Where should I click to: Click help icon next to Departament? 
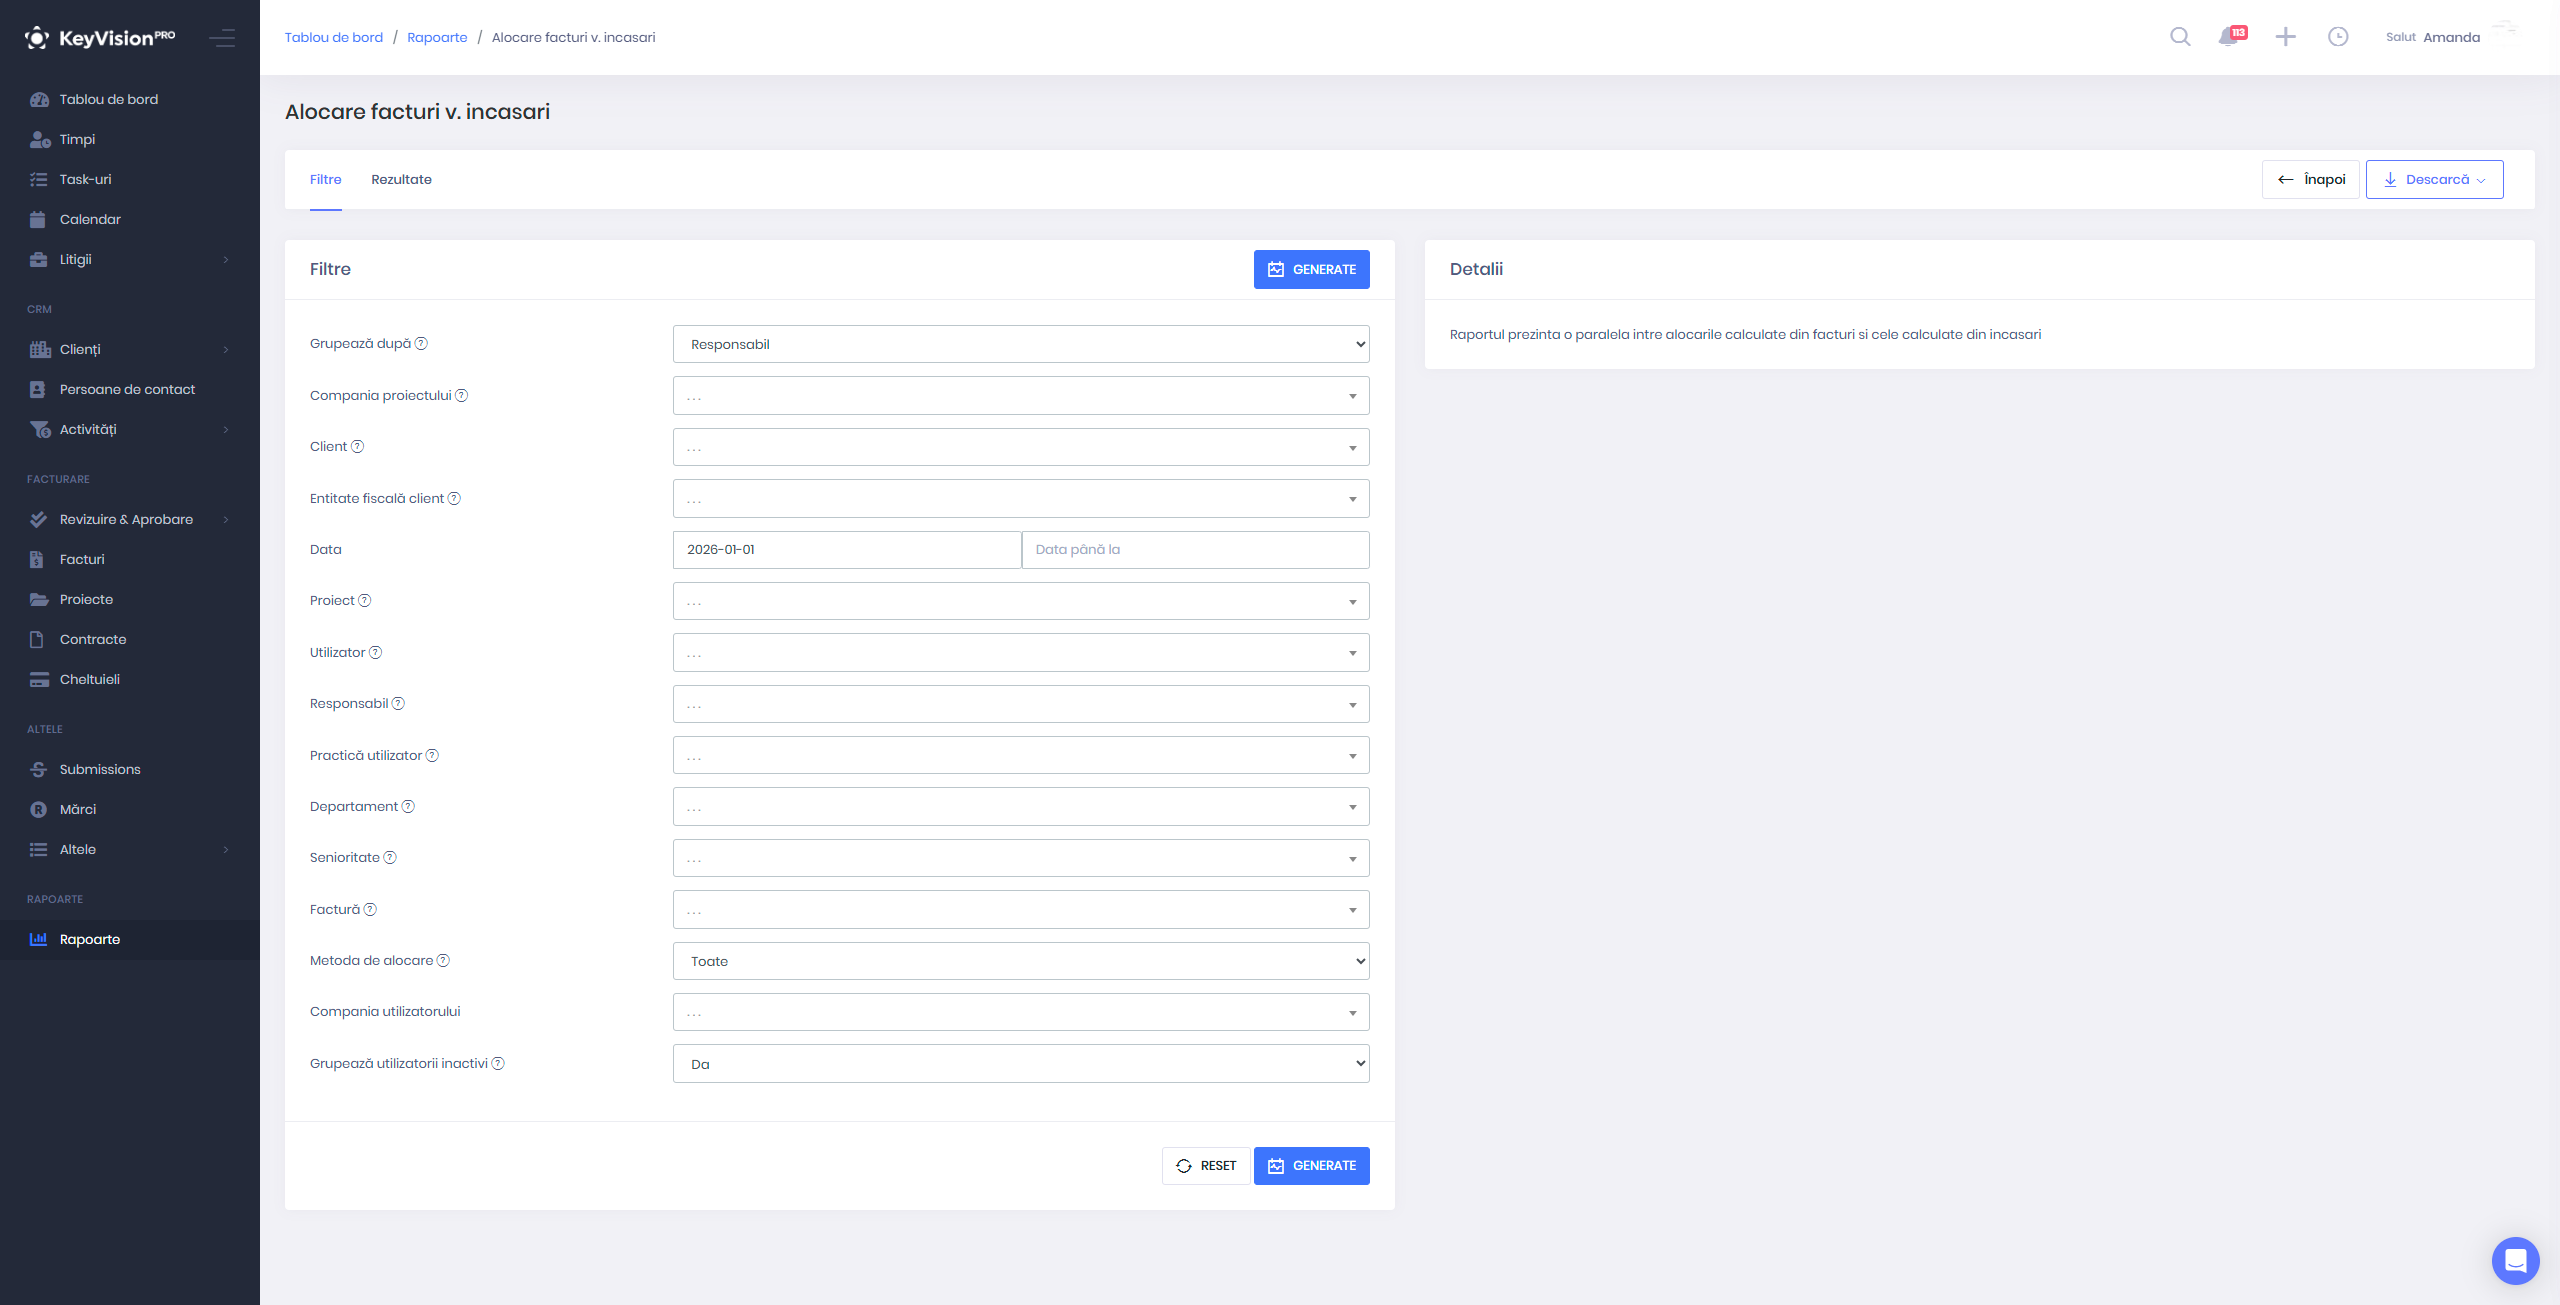408,806
